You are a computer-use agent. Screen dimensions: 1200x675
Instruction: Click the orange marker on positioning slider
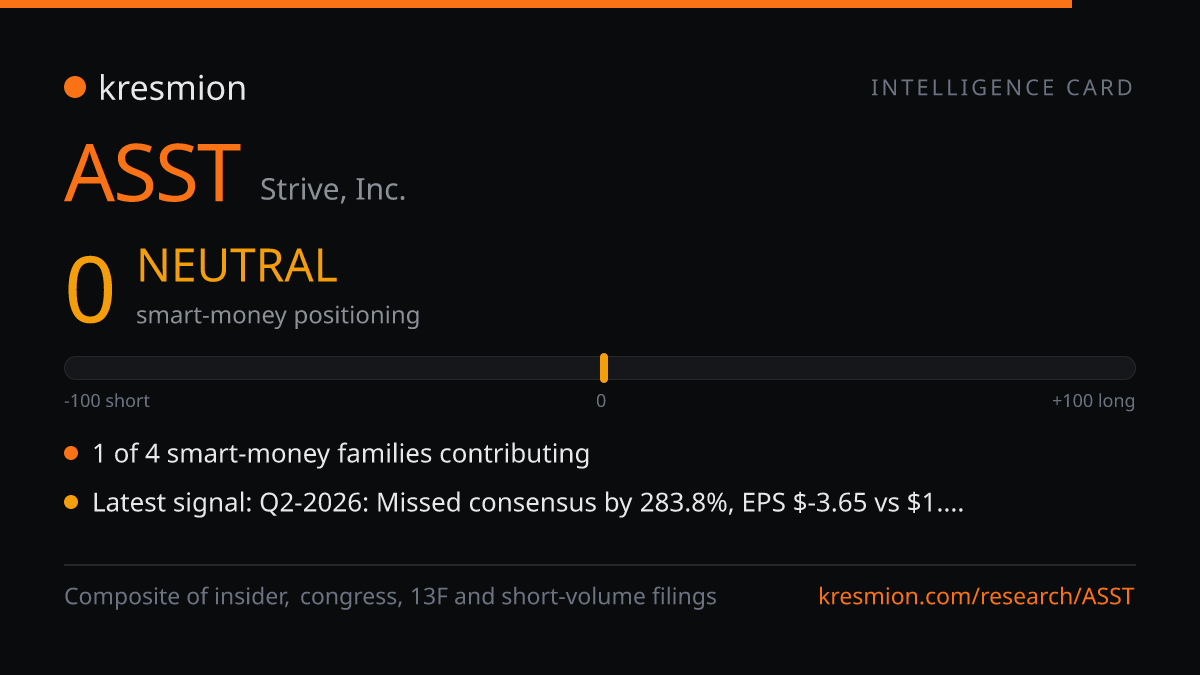604,368
